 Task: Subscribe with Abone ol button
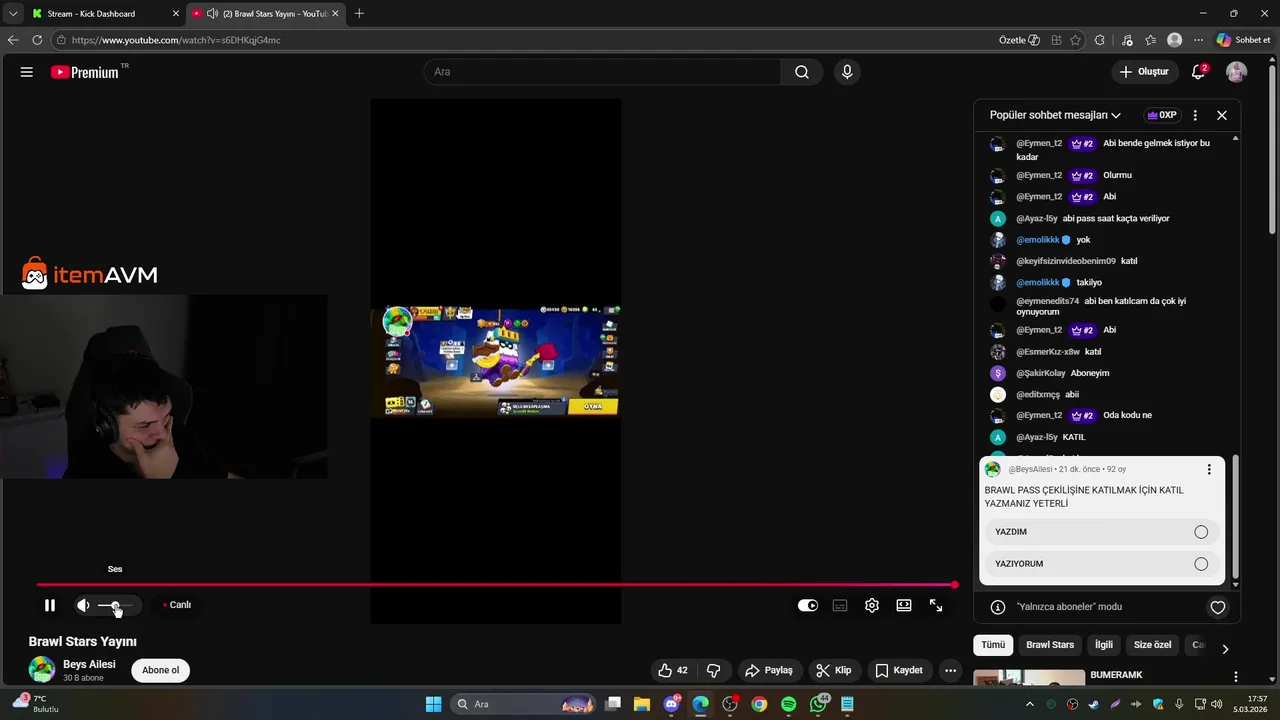tap(160, 670)
